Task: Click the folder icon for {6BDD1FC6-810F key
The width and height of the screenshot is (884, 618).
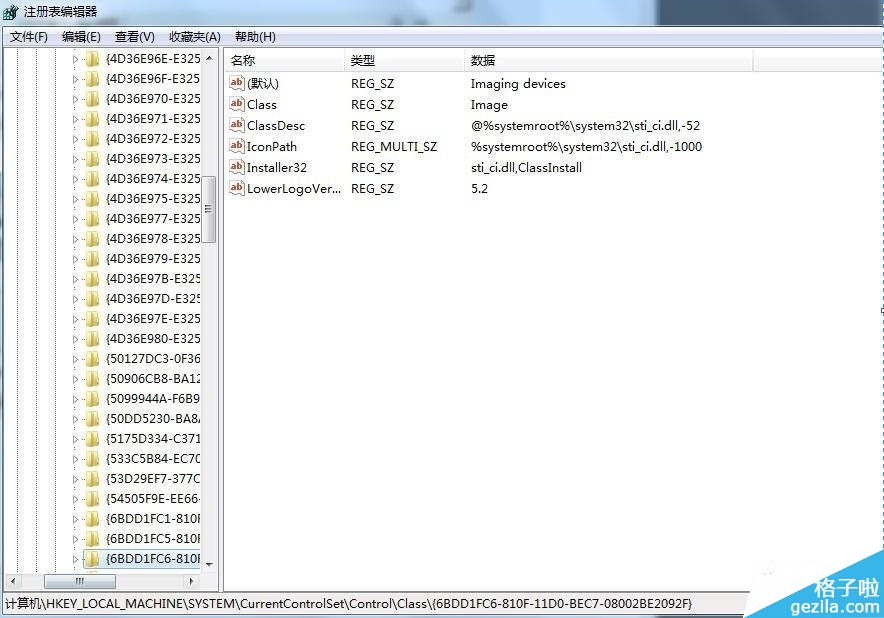Action: (92, 559)
